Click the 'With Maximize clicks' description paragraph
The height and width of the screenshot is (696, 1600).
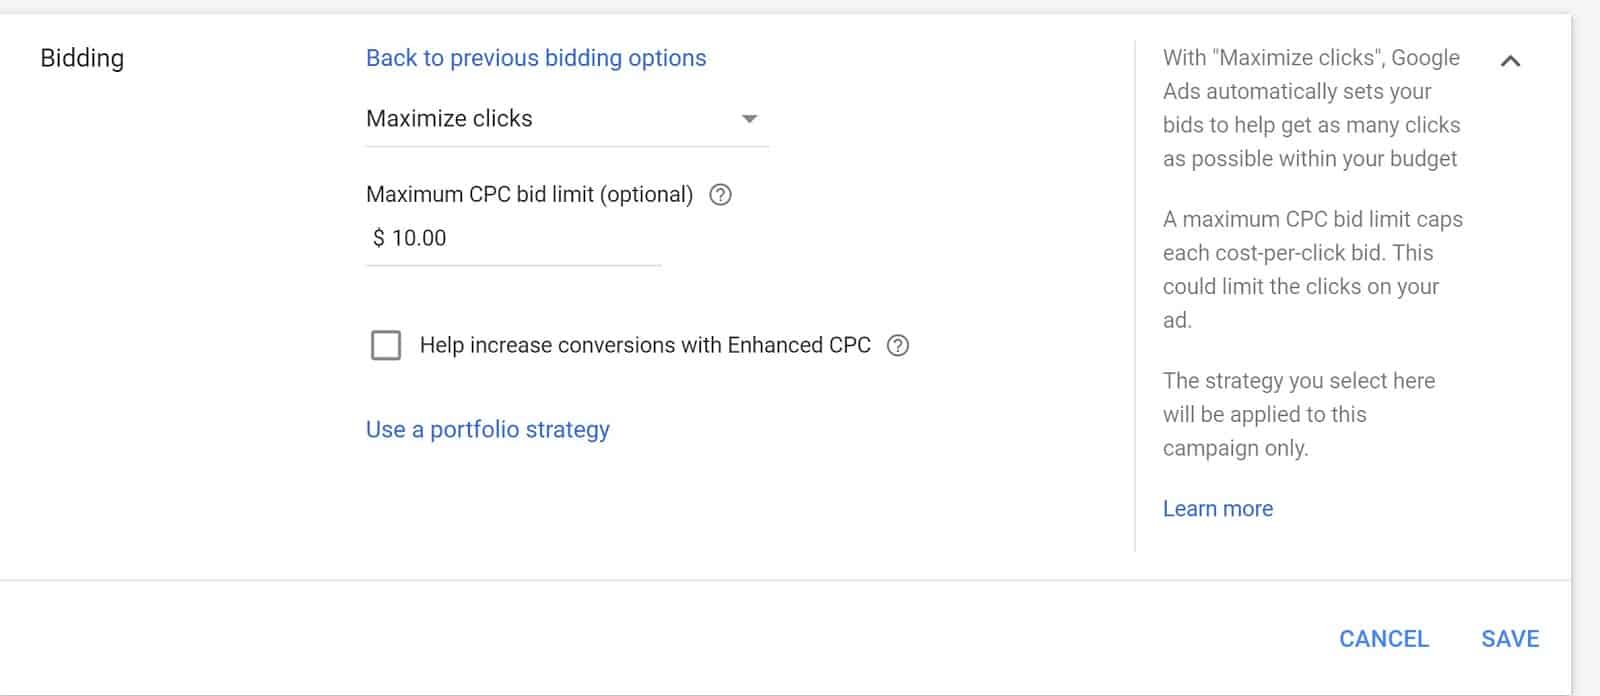[x=1311, y=108]
